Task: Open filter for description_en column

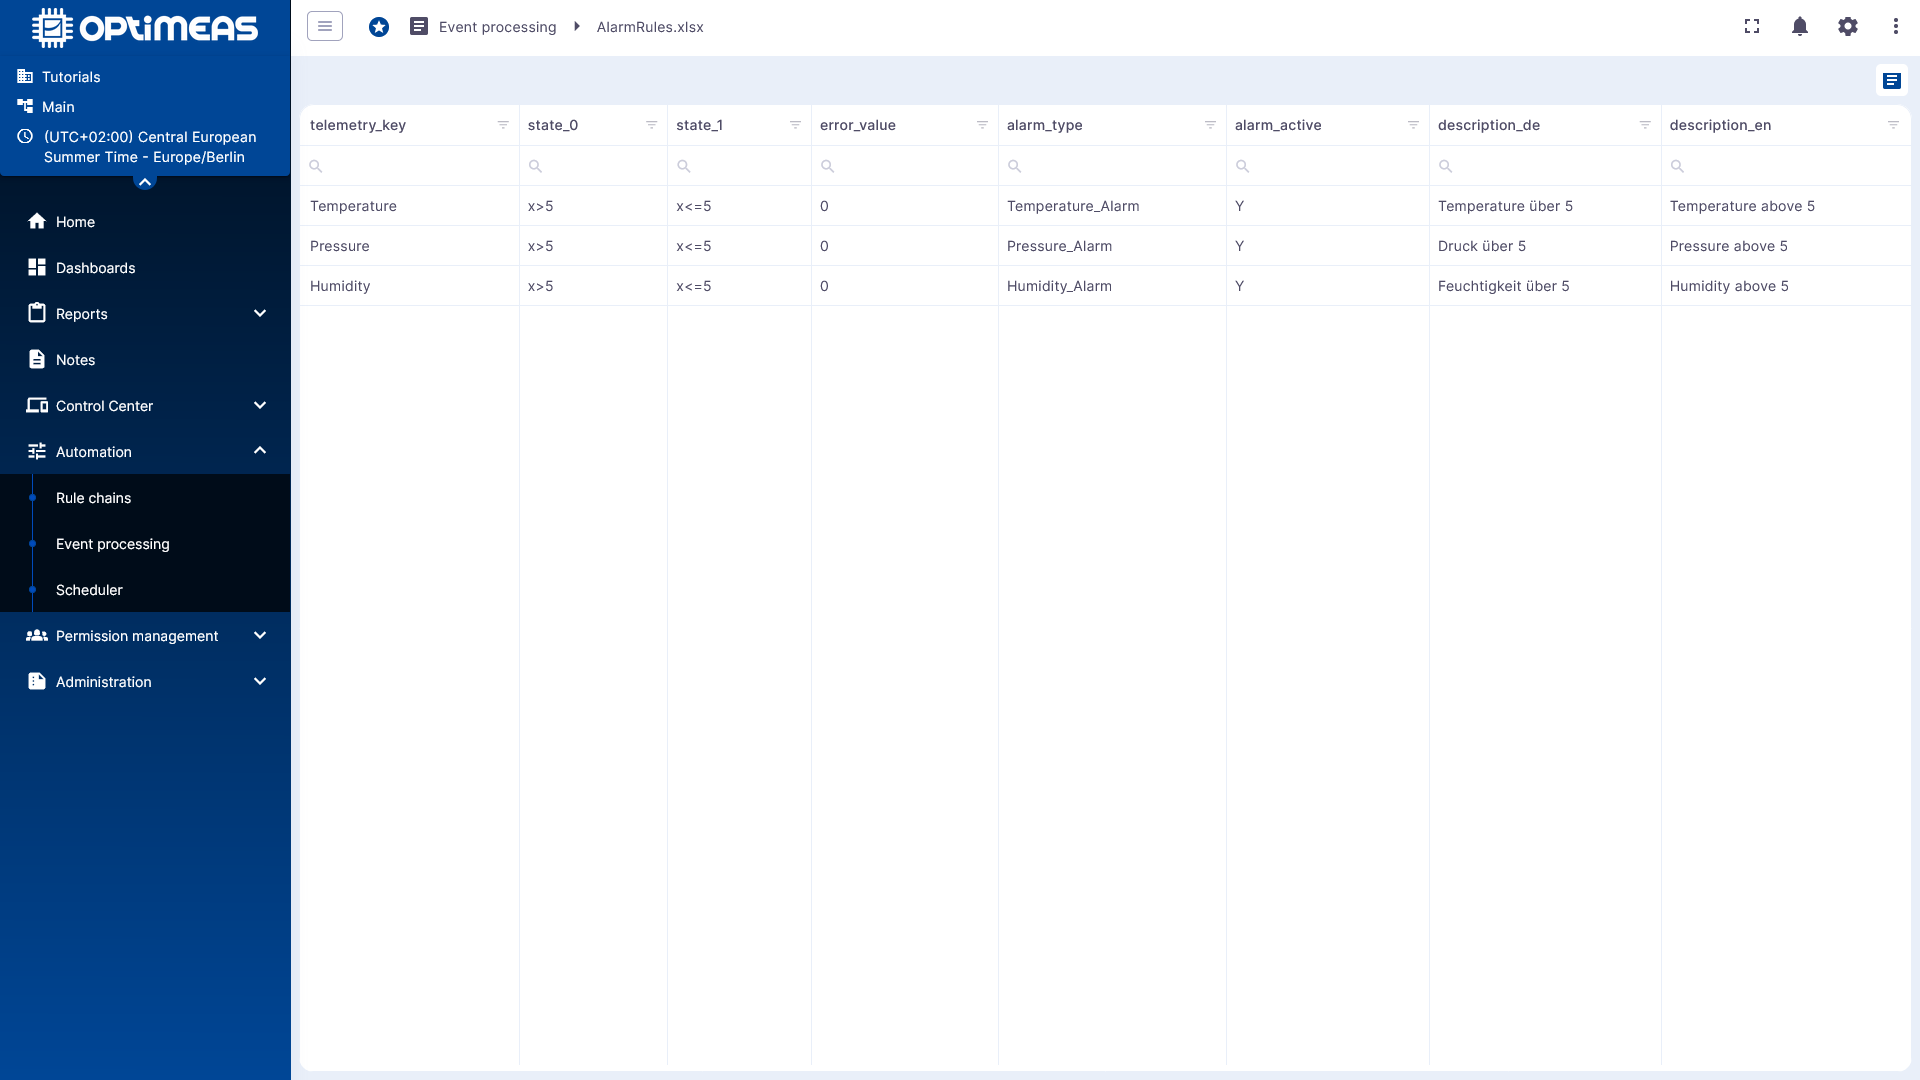Action: (1893, 125)
